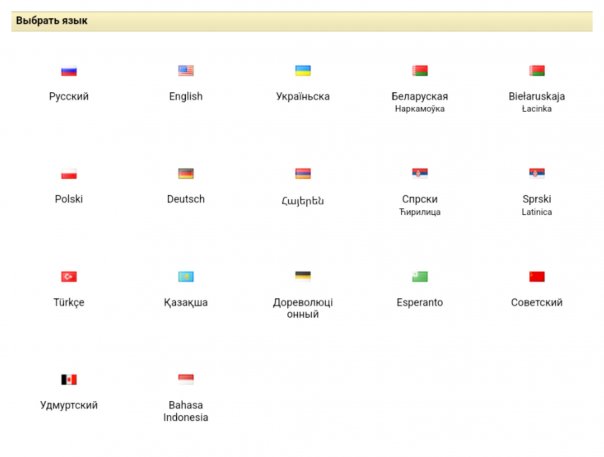
Task: Click the German flag icon
Action: (186, 173)
